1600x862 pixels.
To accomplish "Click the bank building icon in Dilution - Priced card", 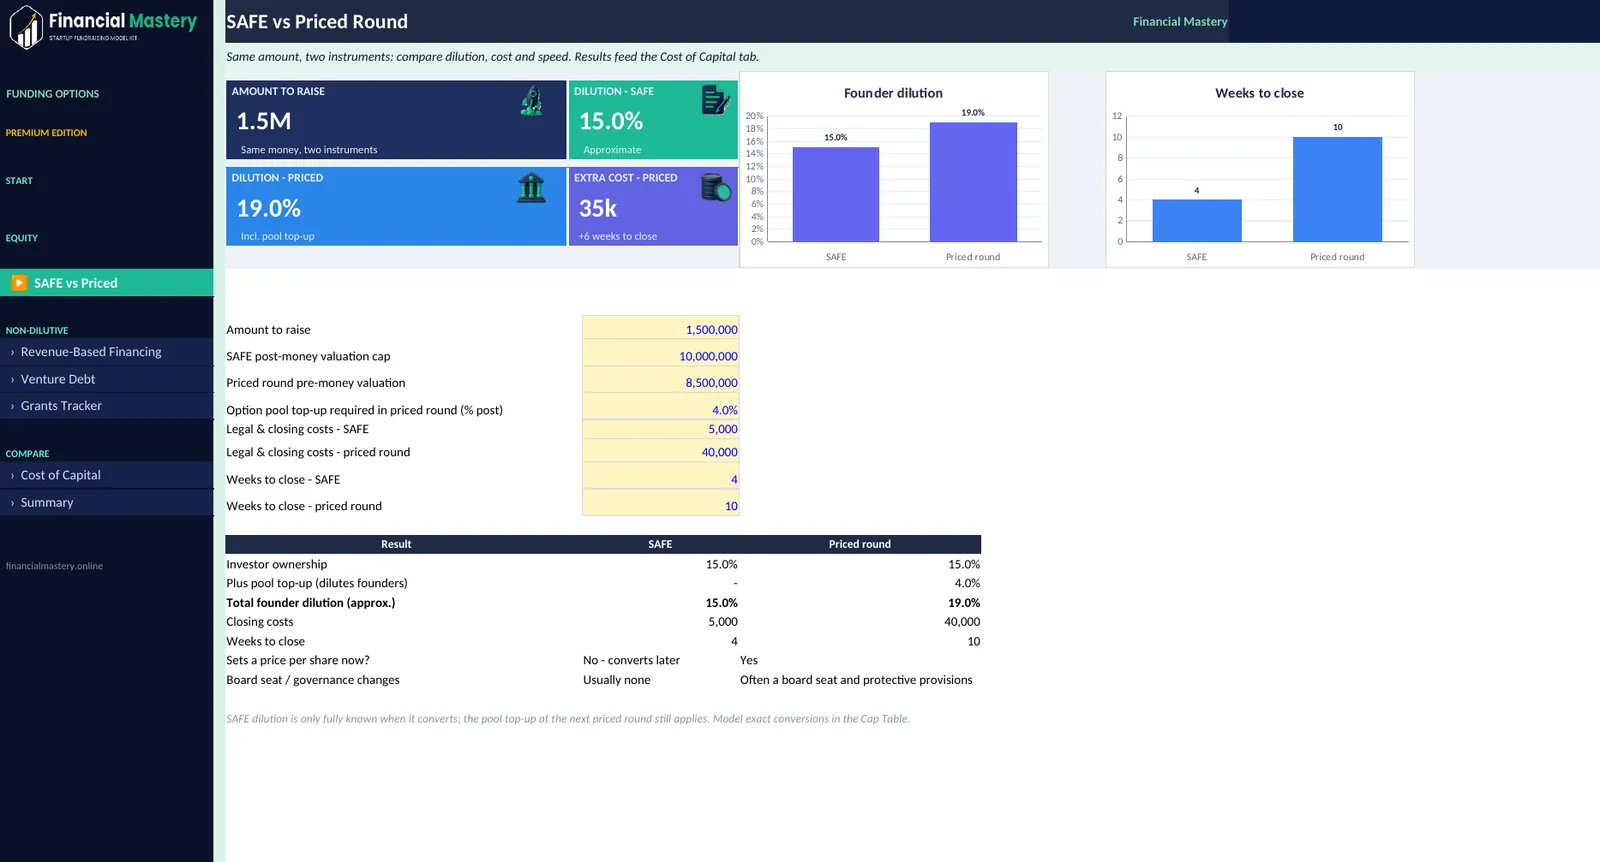I will pyautogui.click(x=531, y=187).
